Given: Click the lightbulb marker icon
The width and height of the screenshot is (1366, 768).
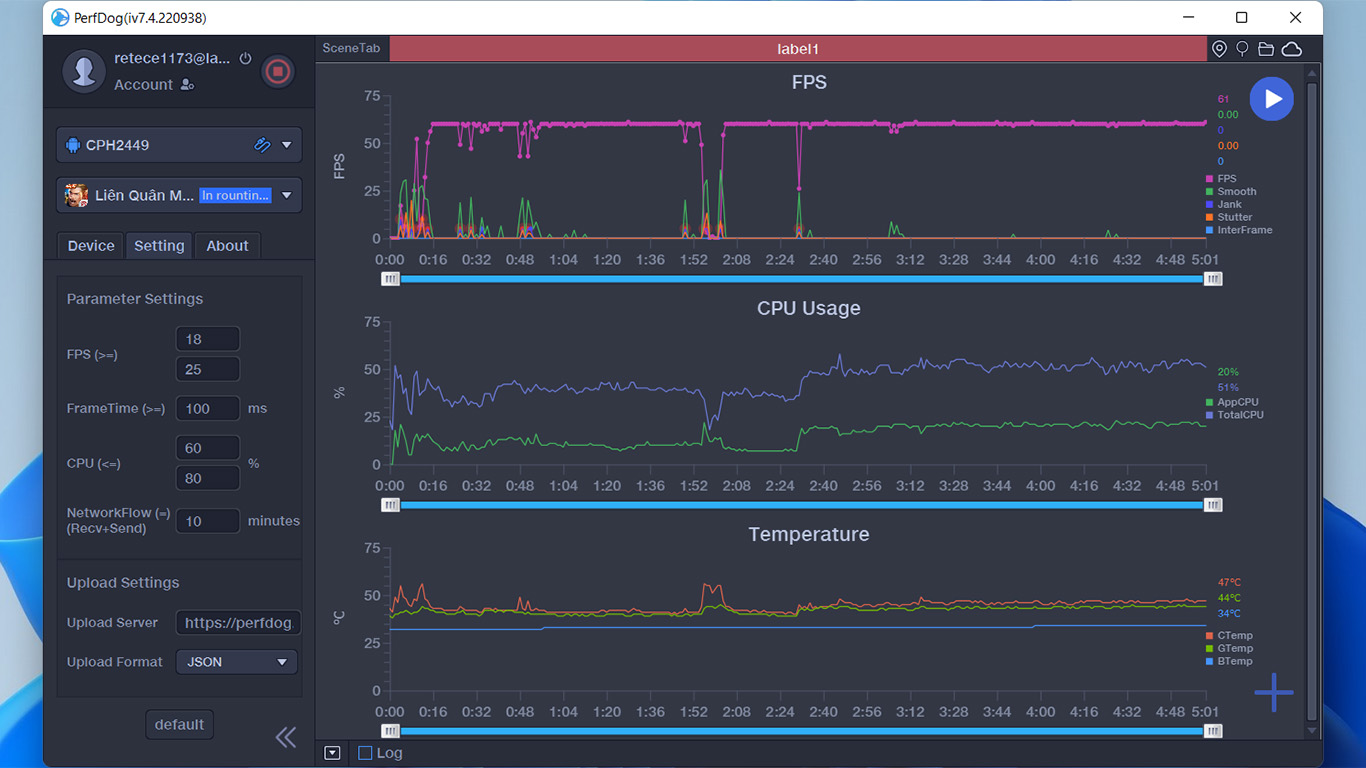Looking at the screenshot, I should 1243,49.
